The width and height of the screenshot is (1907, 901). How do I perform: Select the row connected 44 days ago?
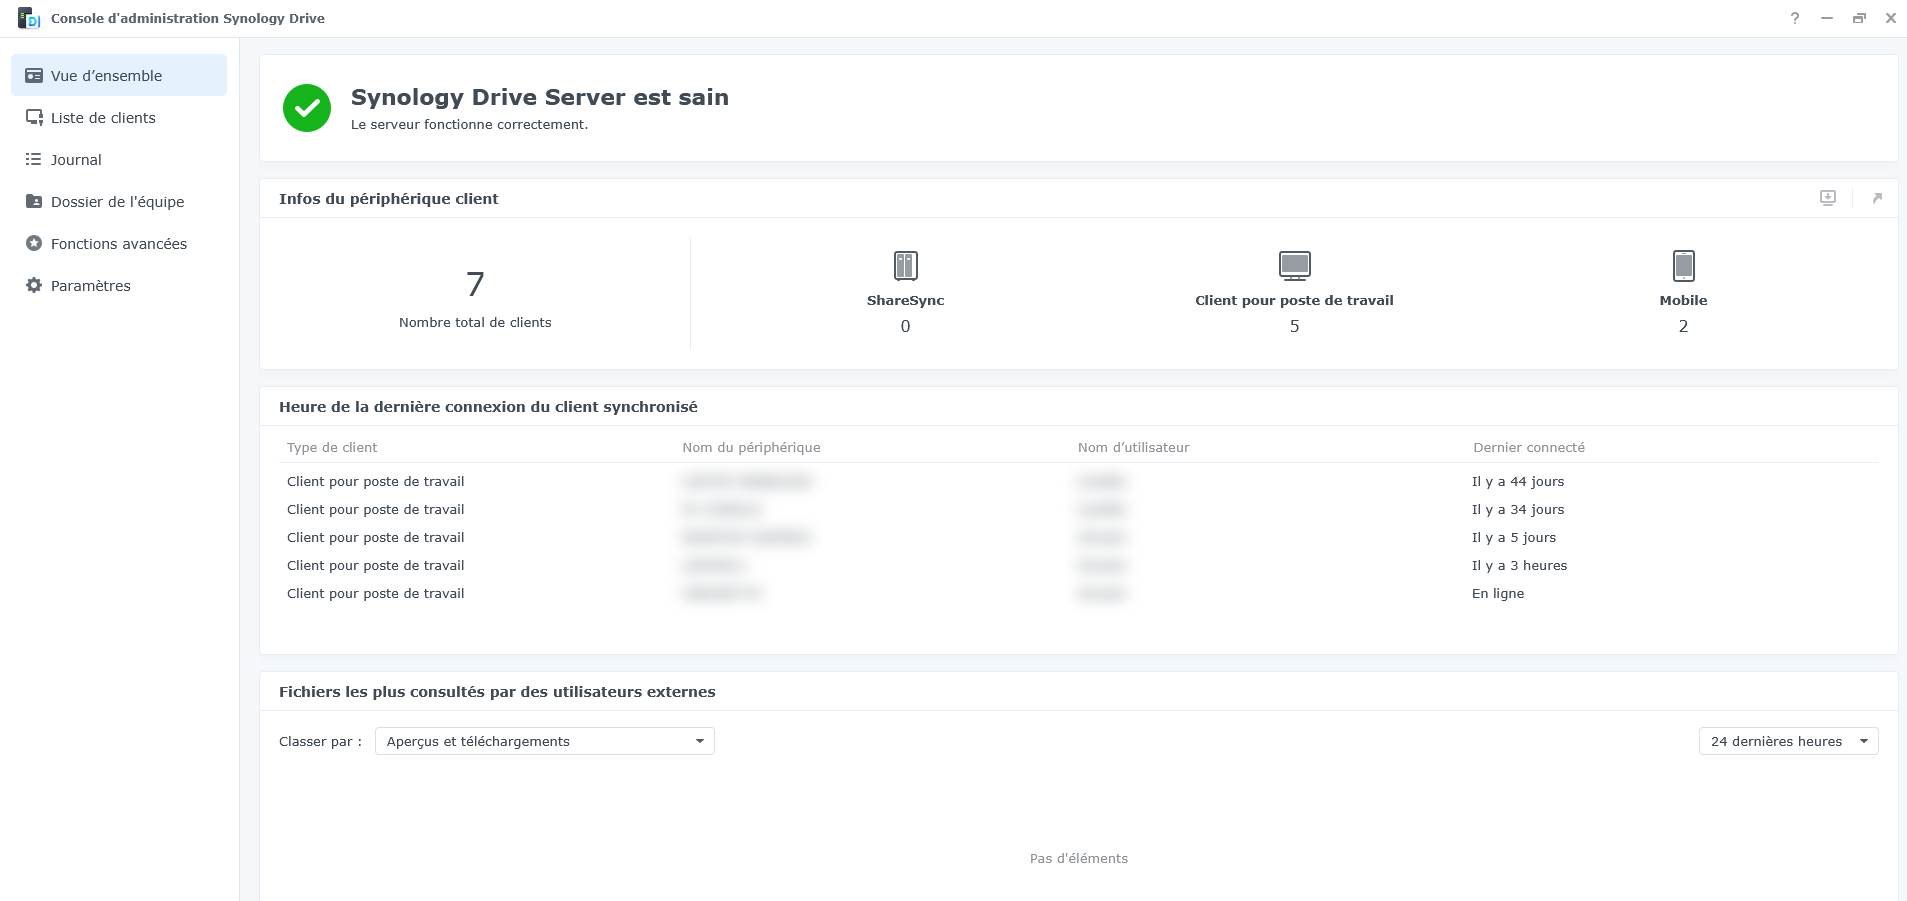point(1079,481)
